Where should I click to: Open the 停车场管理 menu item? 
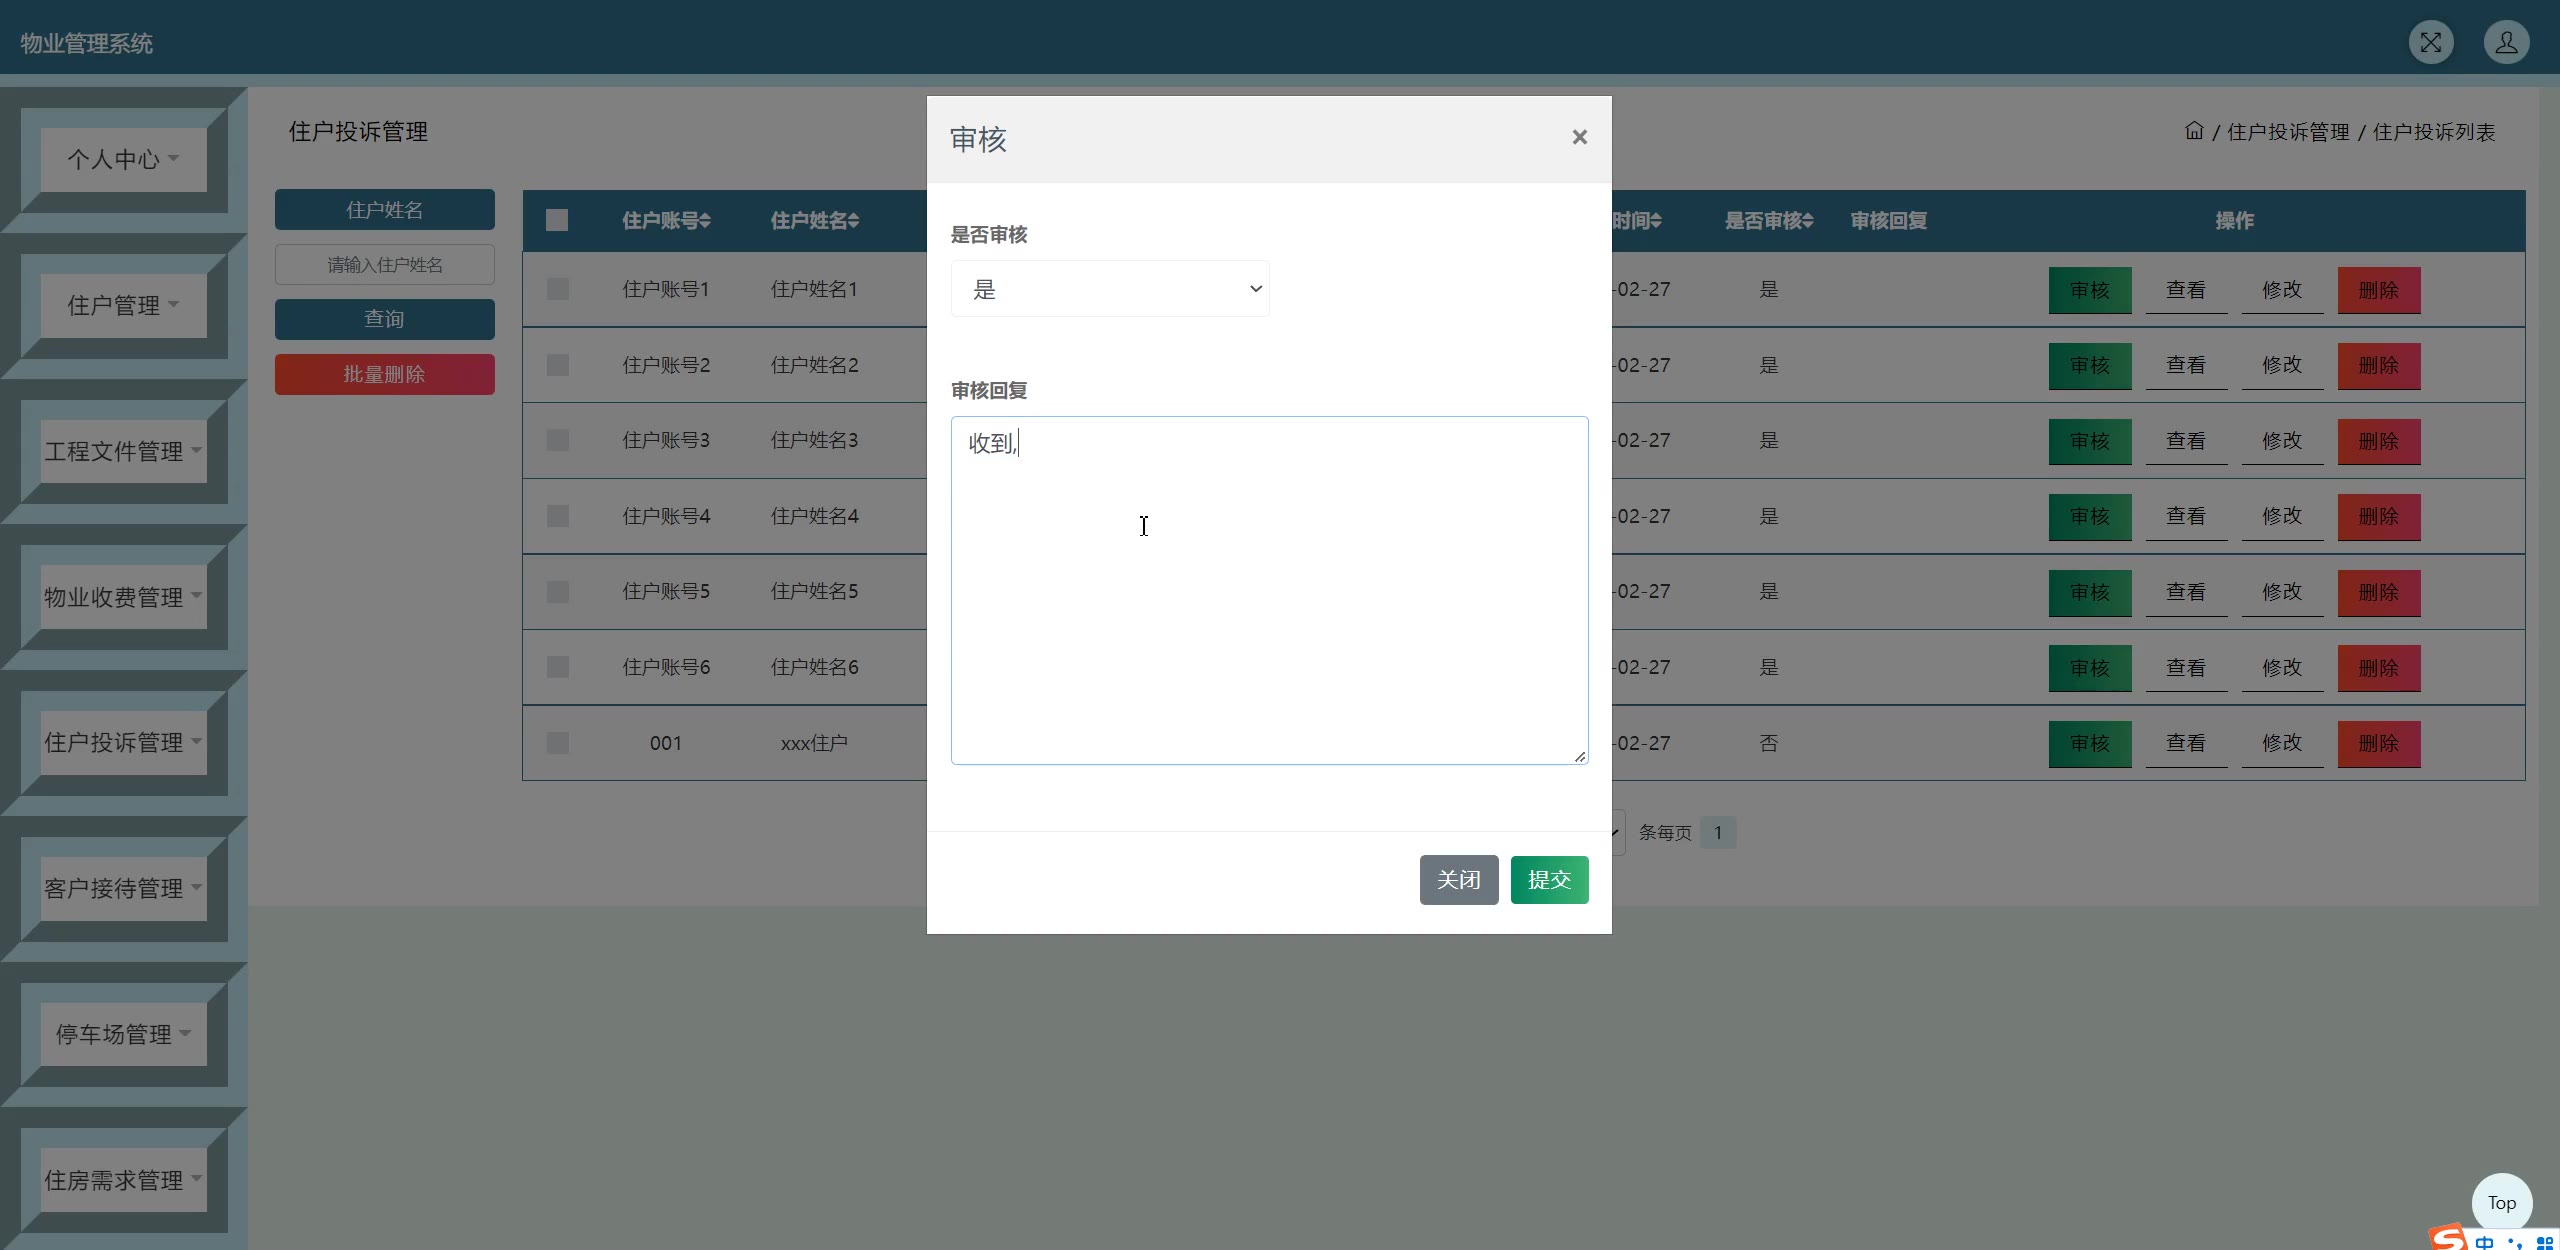pos(123,1034)
